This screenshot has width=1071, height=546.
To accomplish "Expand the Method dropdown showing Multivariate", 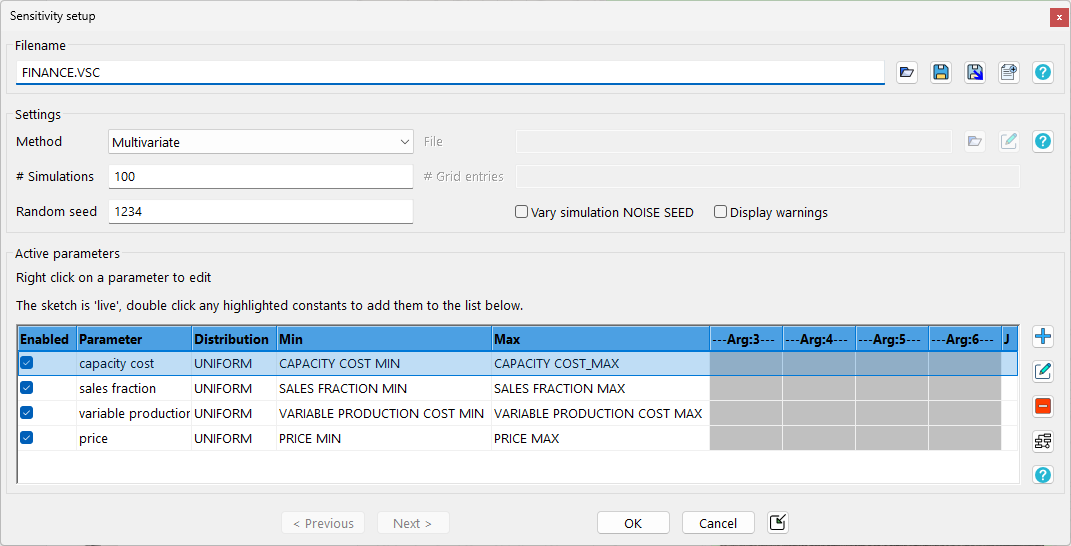I will pyautogui.click(x=260, y=142).
